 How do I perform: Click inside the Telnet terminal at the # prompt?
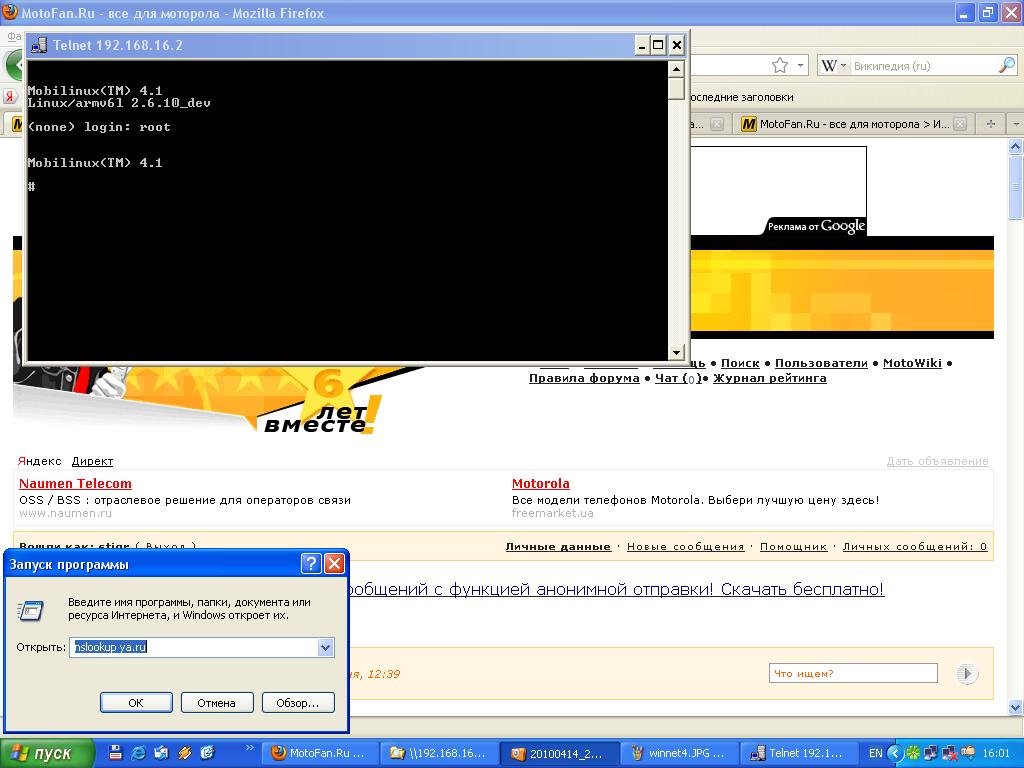pos(31,187)
